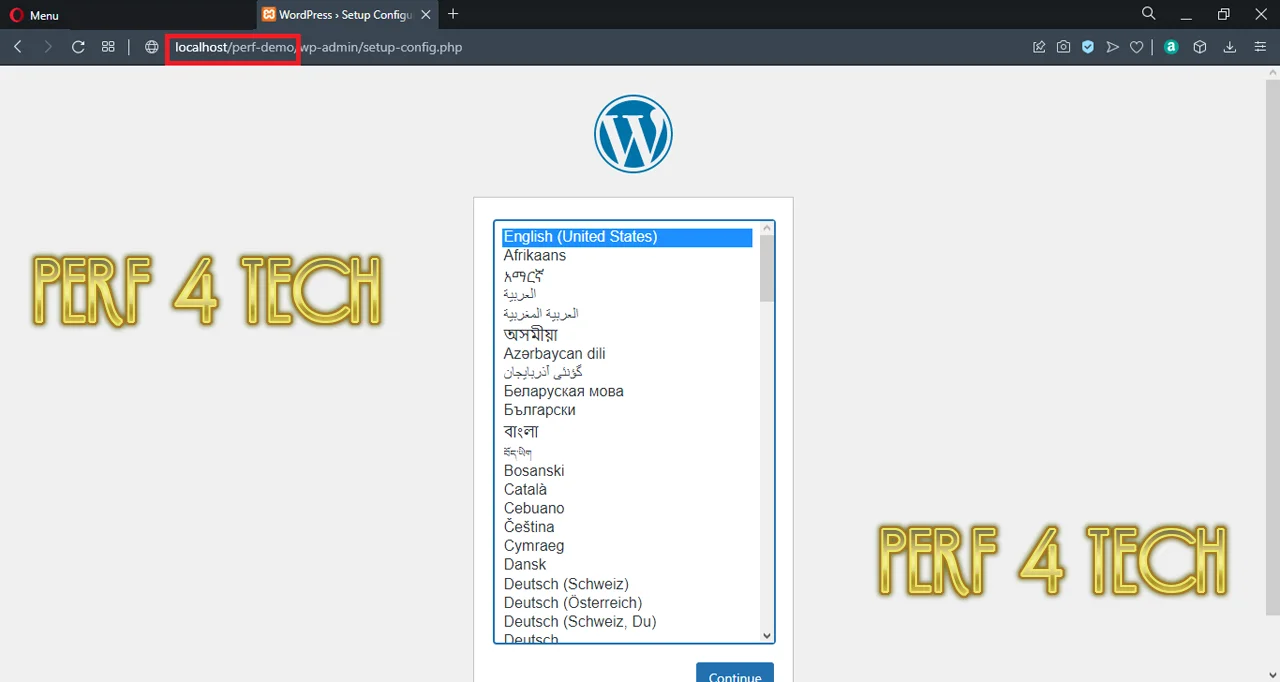
Task: Click the language list scrollbar thumb
Action: point(767,268)
